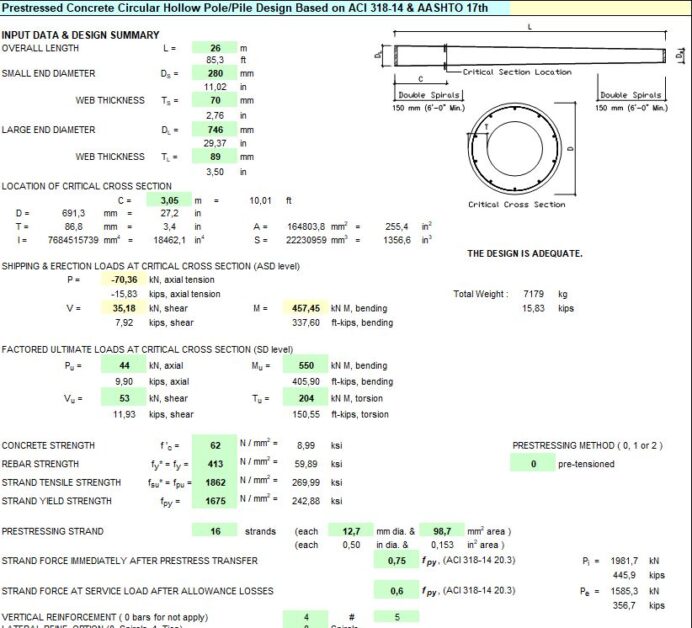This screenshot has width=692, height=628.
Task: Select the strand yield strength cell showing 1675
Action: 215,501
